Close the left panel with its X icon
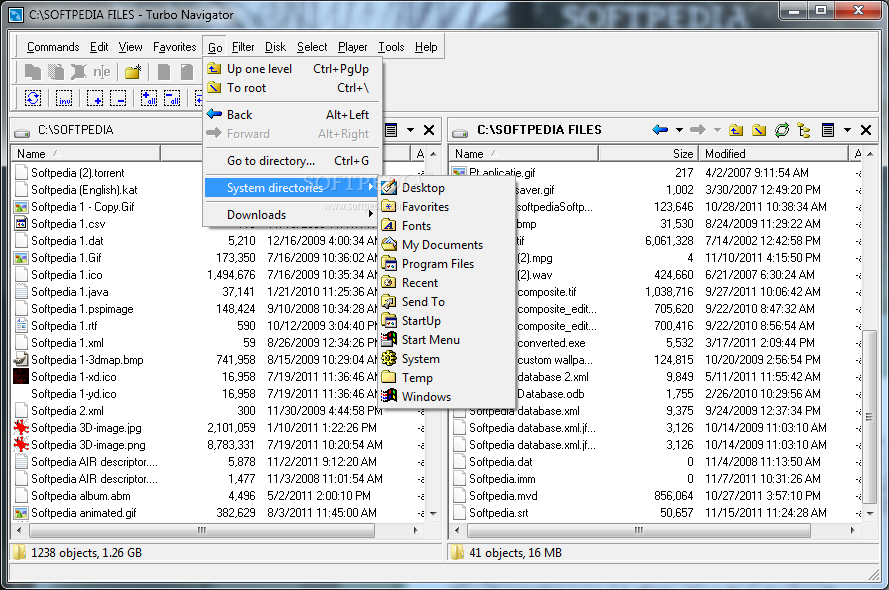 pyautogui.click(x=429, y=130)
